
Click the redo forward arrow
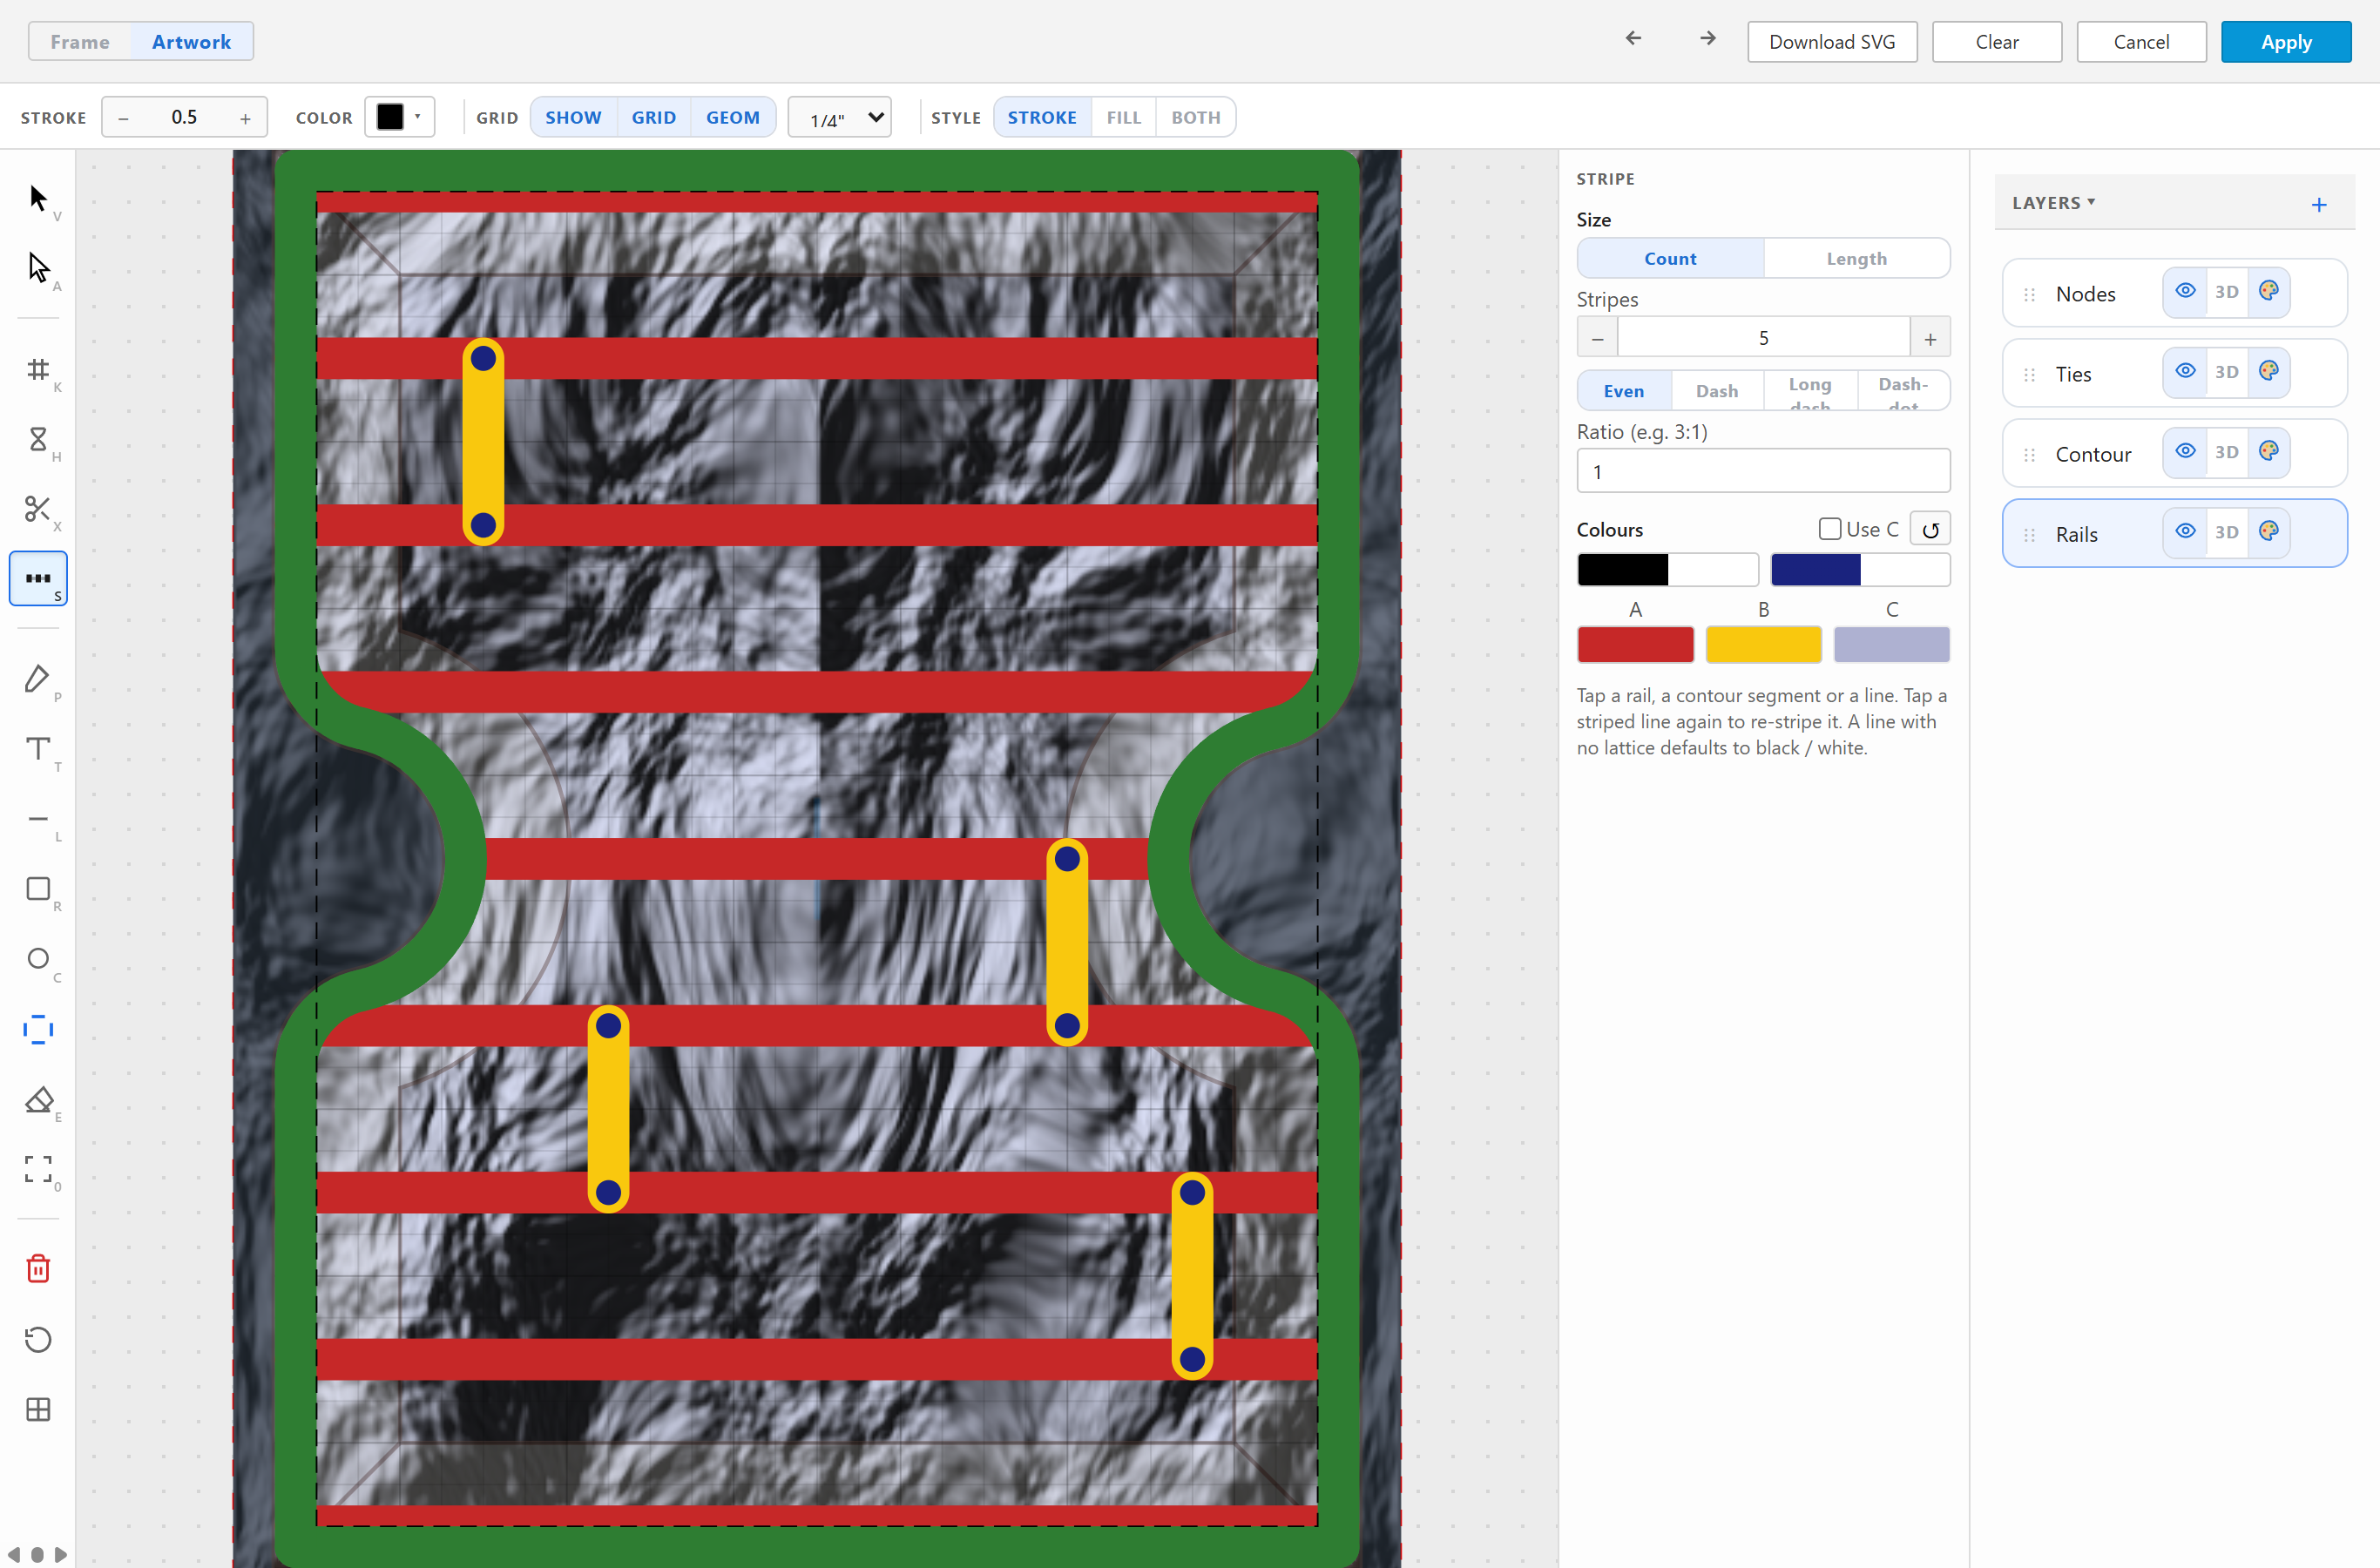coord(1708,38)
